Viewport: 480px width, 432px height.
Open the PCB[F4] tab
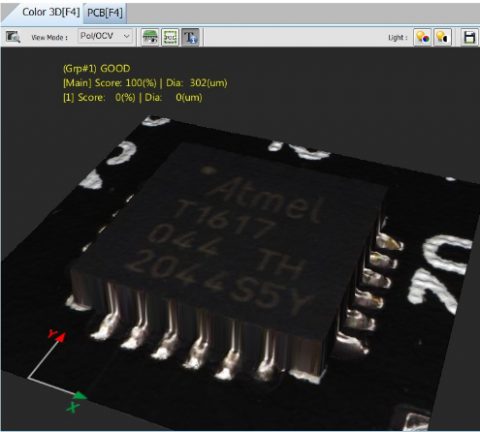tap(105, 13)
